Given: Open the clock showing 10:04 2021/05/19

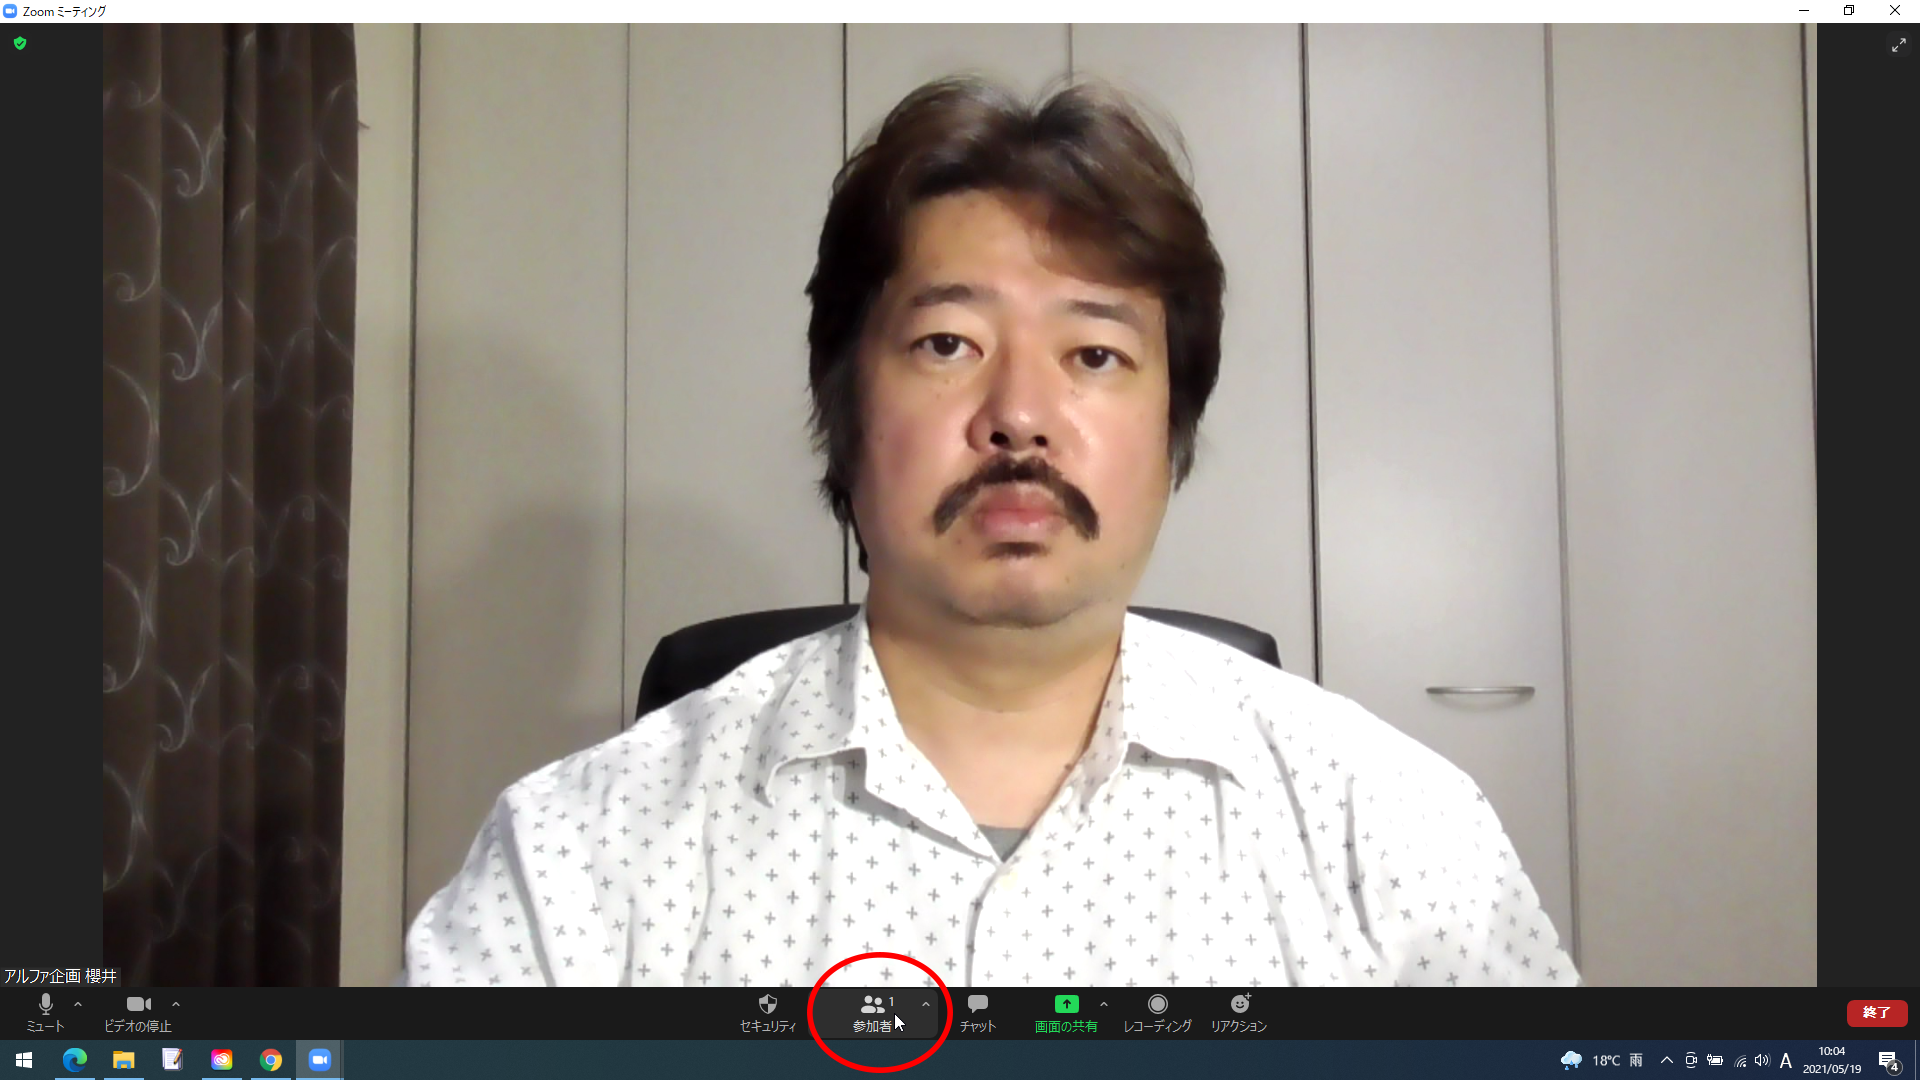Looking at the screenshot, I should 1832,1060.
